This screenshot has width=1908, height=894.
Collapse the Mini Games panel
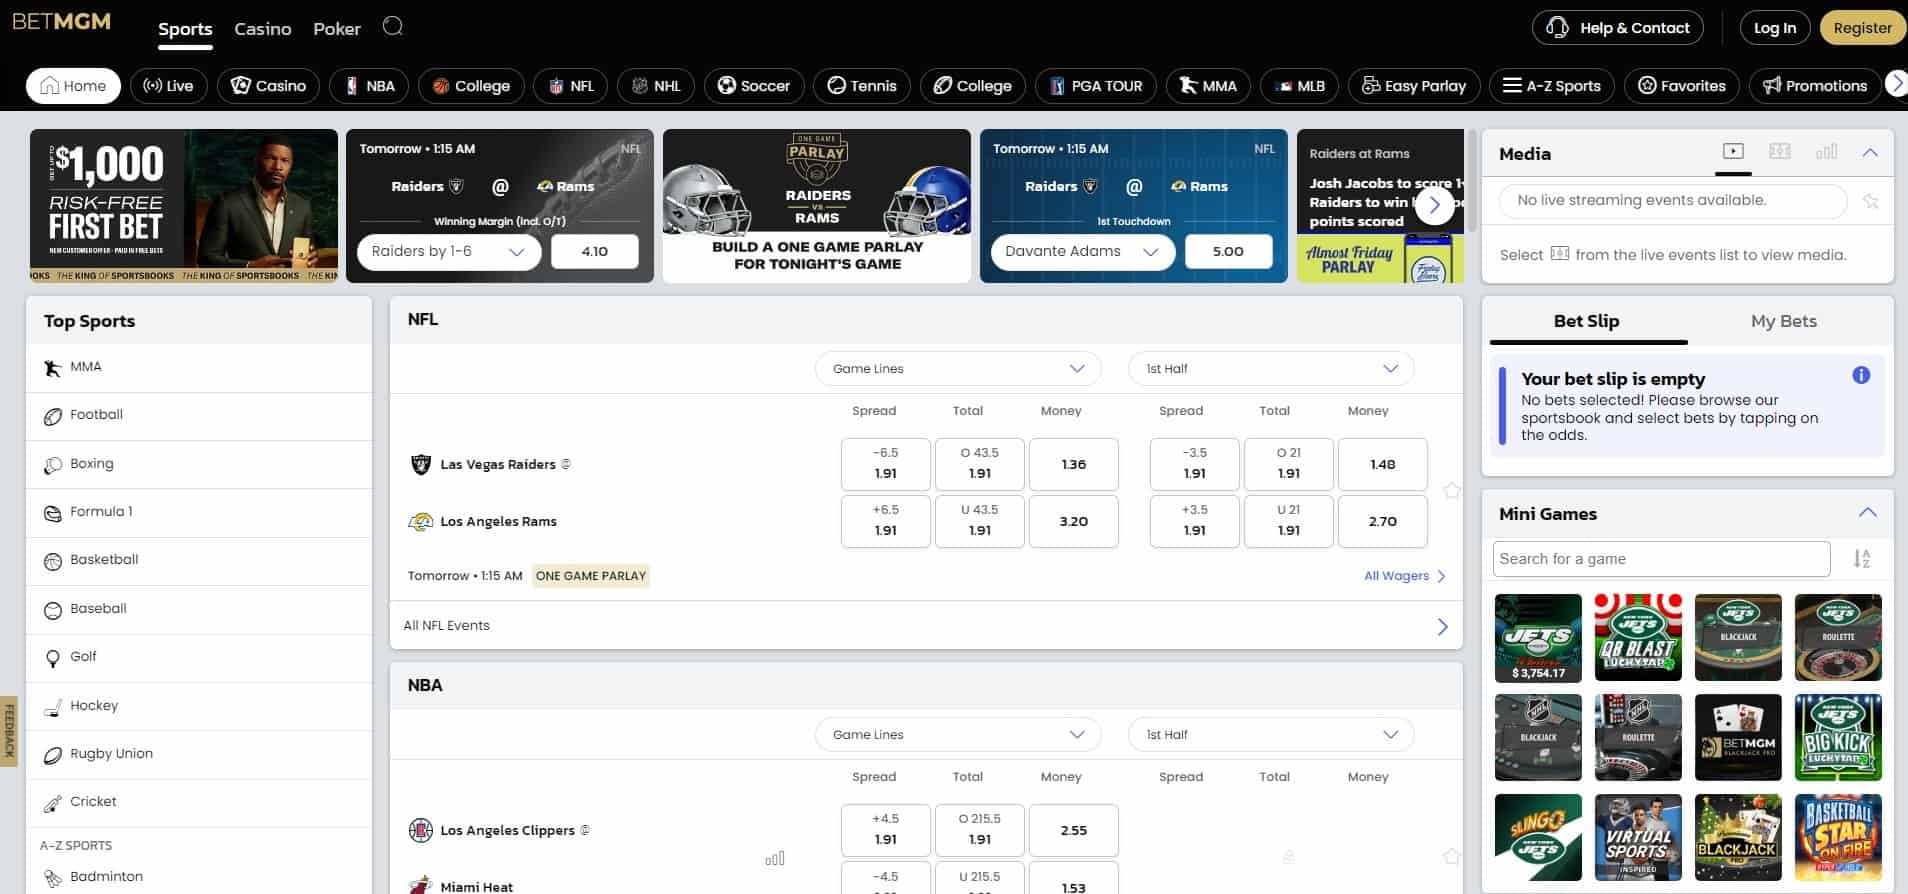click(x=1867, y=513)
